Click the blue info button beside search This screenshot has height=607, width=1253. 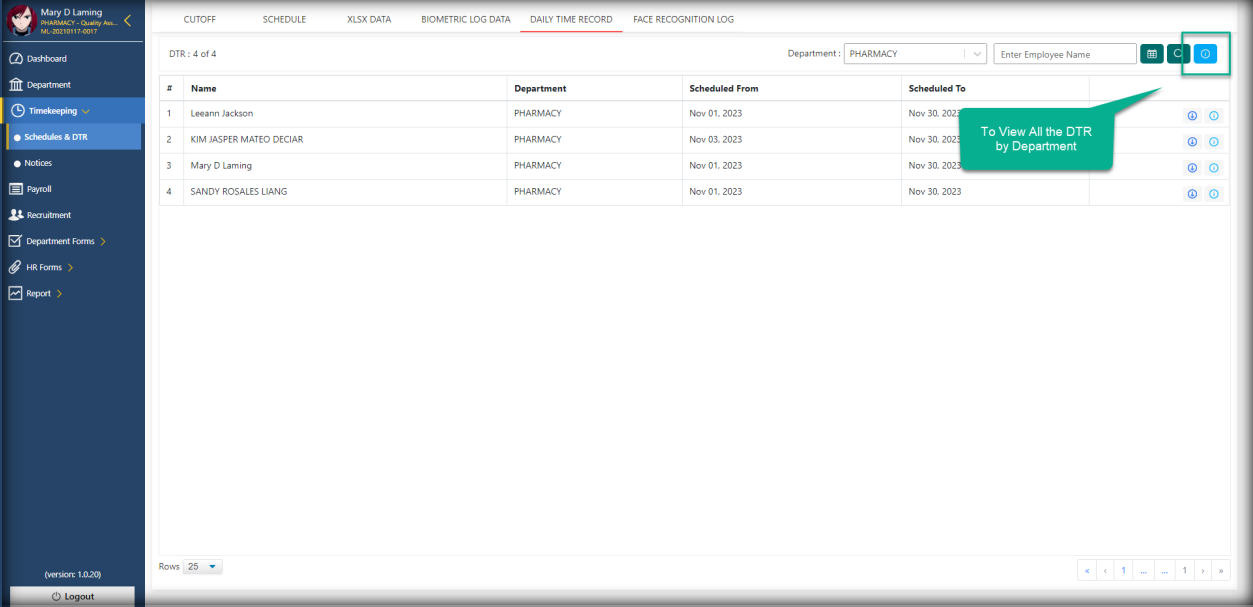click(1205, 54)
